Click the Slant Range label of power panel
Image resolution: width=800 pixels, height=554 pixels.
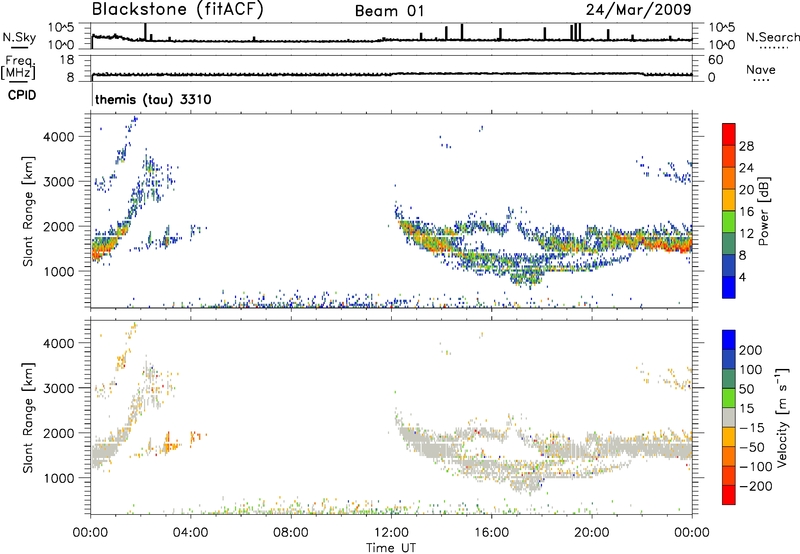pyautogui.click(x=28, y=211)
